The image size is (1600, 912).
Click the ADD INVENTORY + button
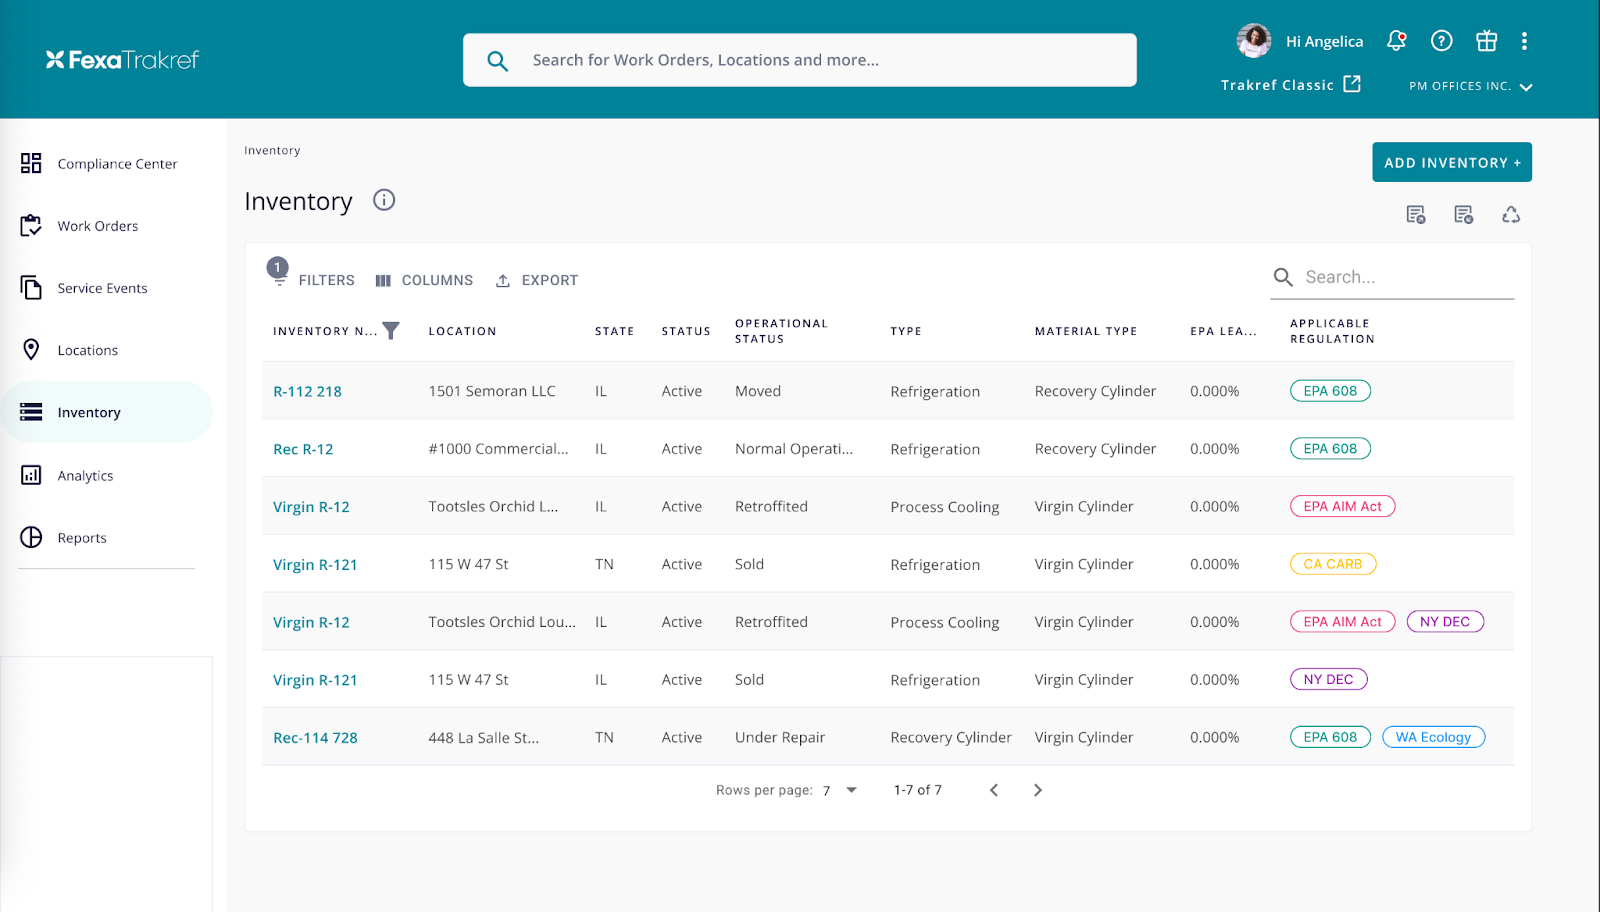click(x=1452, y=162)
